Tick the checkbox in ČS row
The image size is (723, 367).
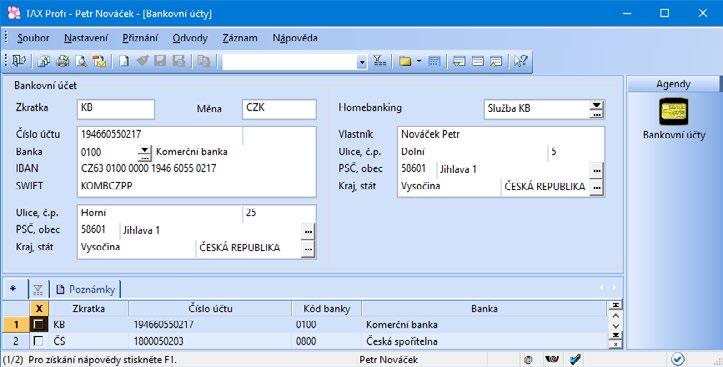click(39, 341)
